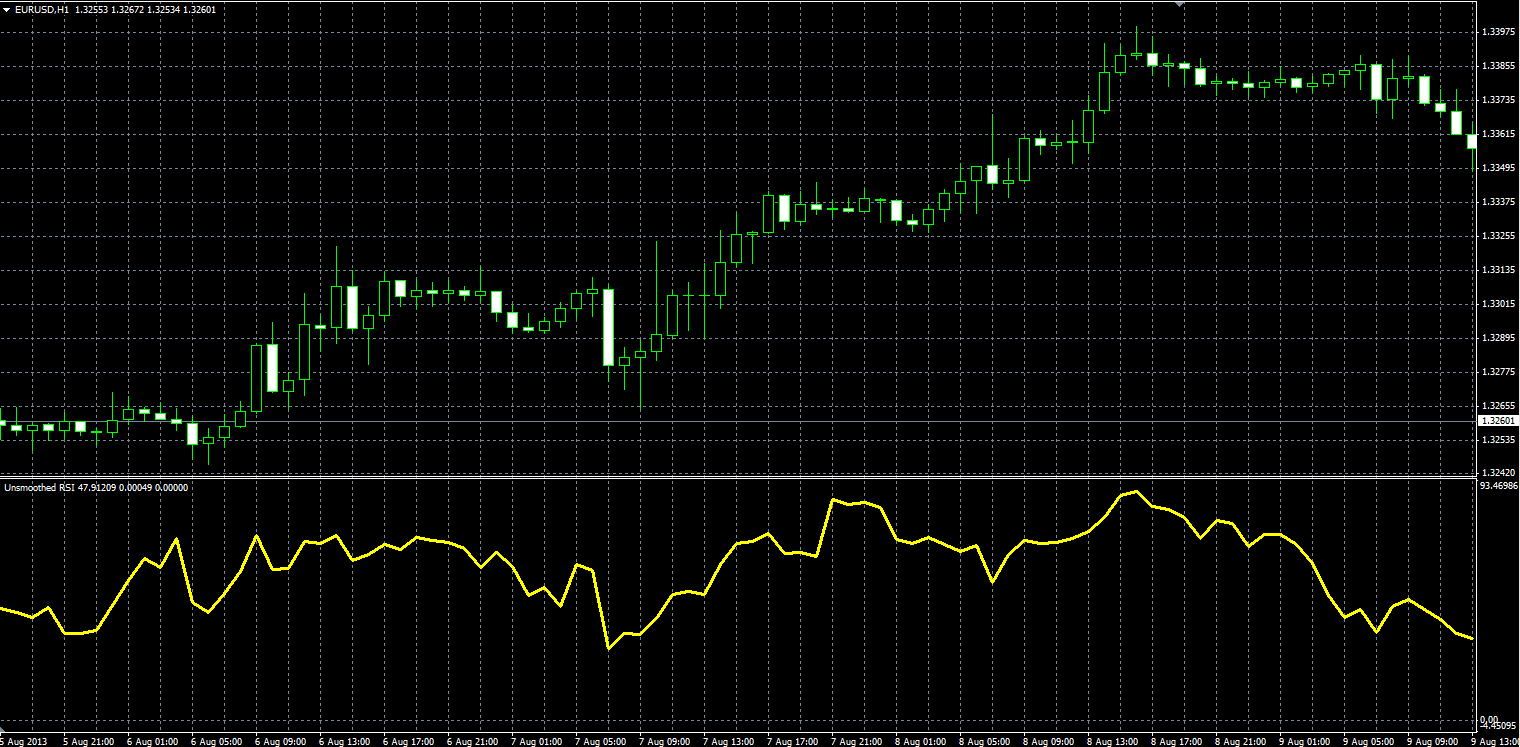1520x747 pixels.
Task: Click the 9 Aug 05:00 time label
Action: coord(1368,741)
